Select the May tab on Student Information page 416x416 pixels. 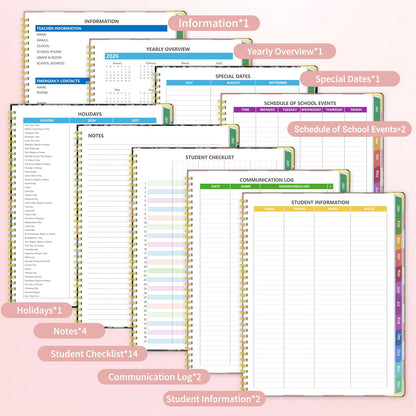click(x=399, y=273)
